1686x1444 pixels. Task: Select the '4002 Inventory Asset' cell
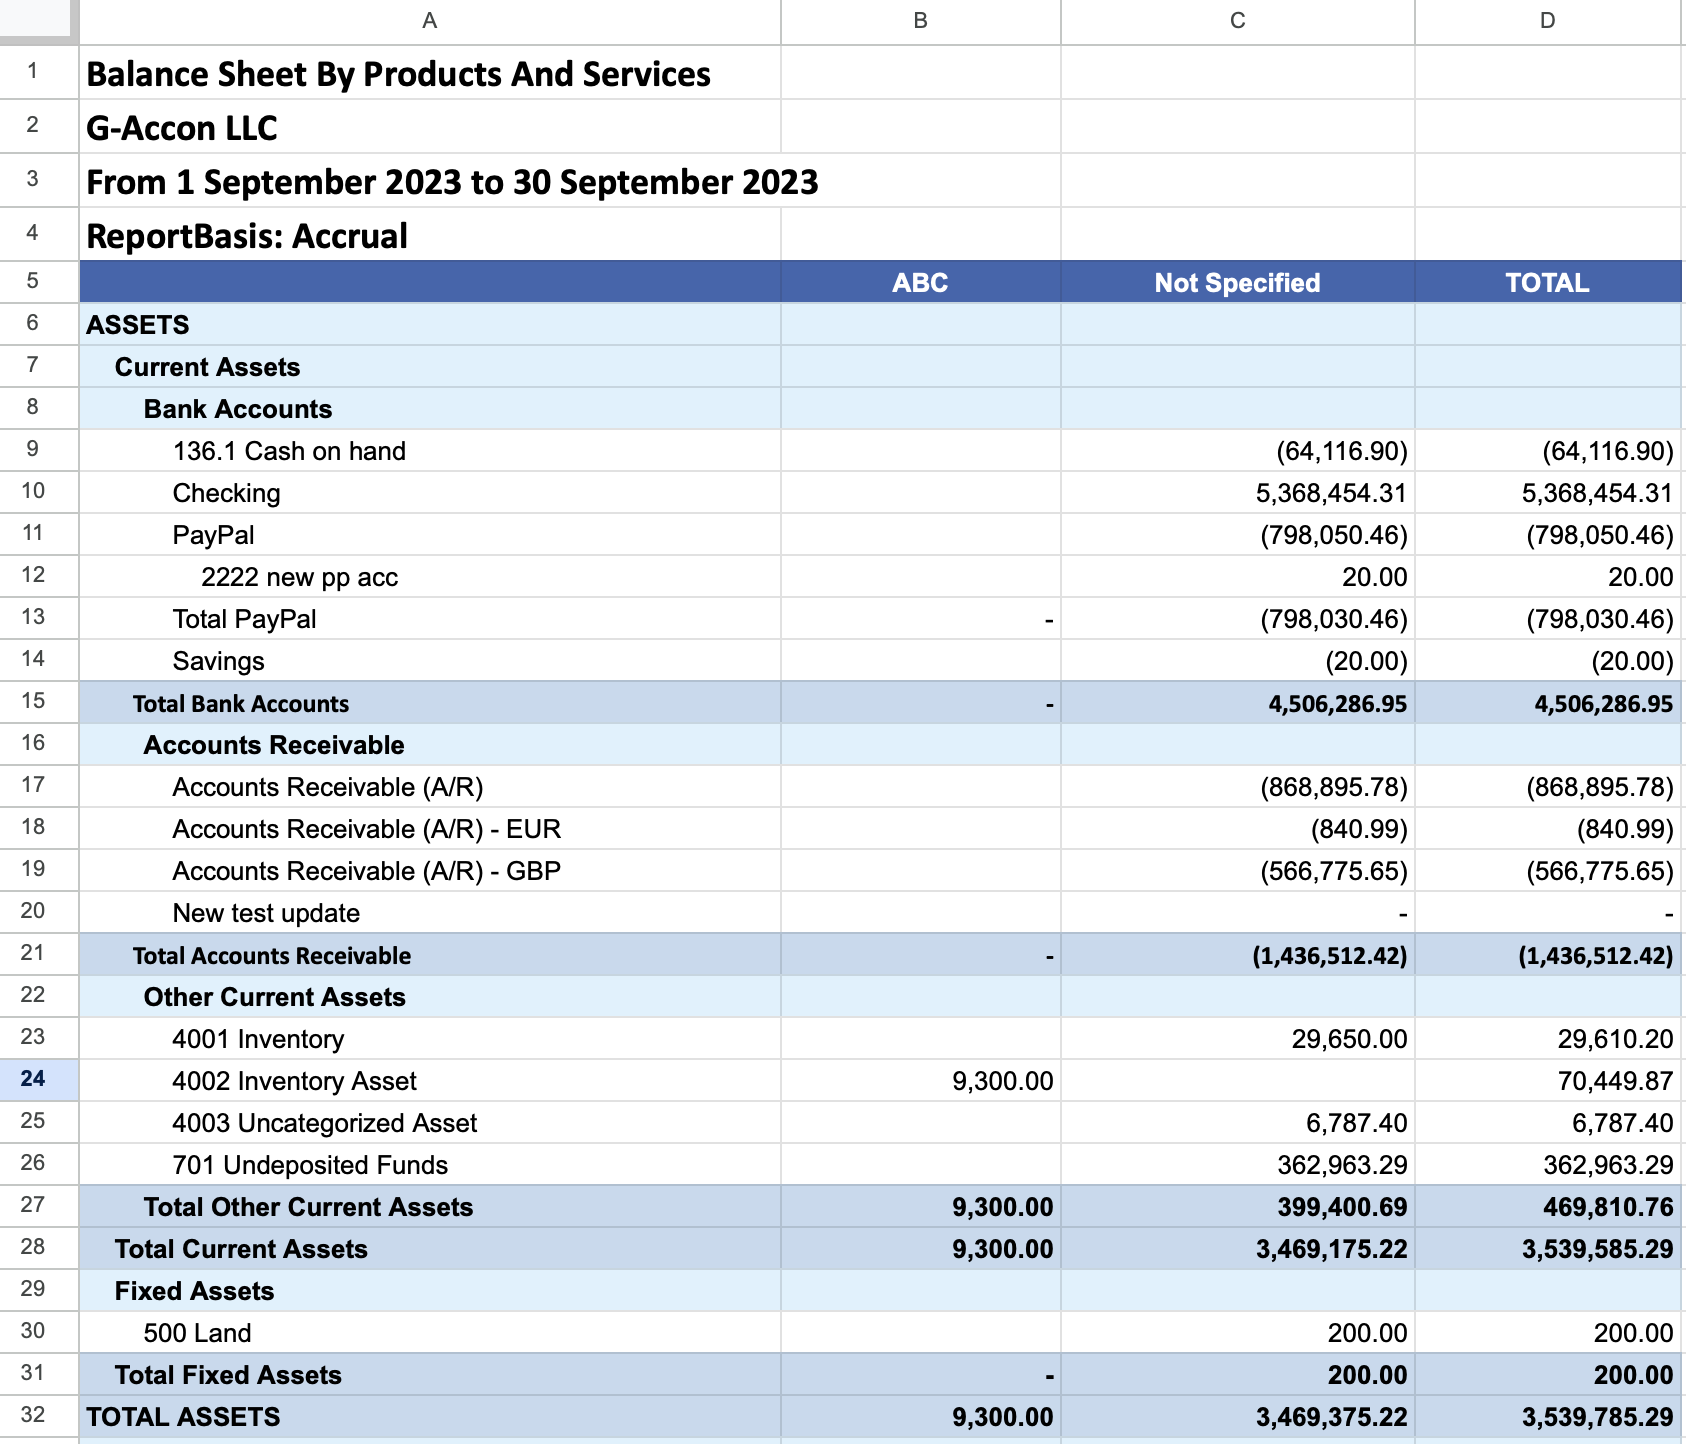[x=430, y=1080]
